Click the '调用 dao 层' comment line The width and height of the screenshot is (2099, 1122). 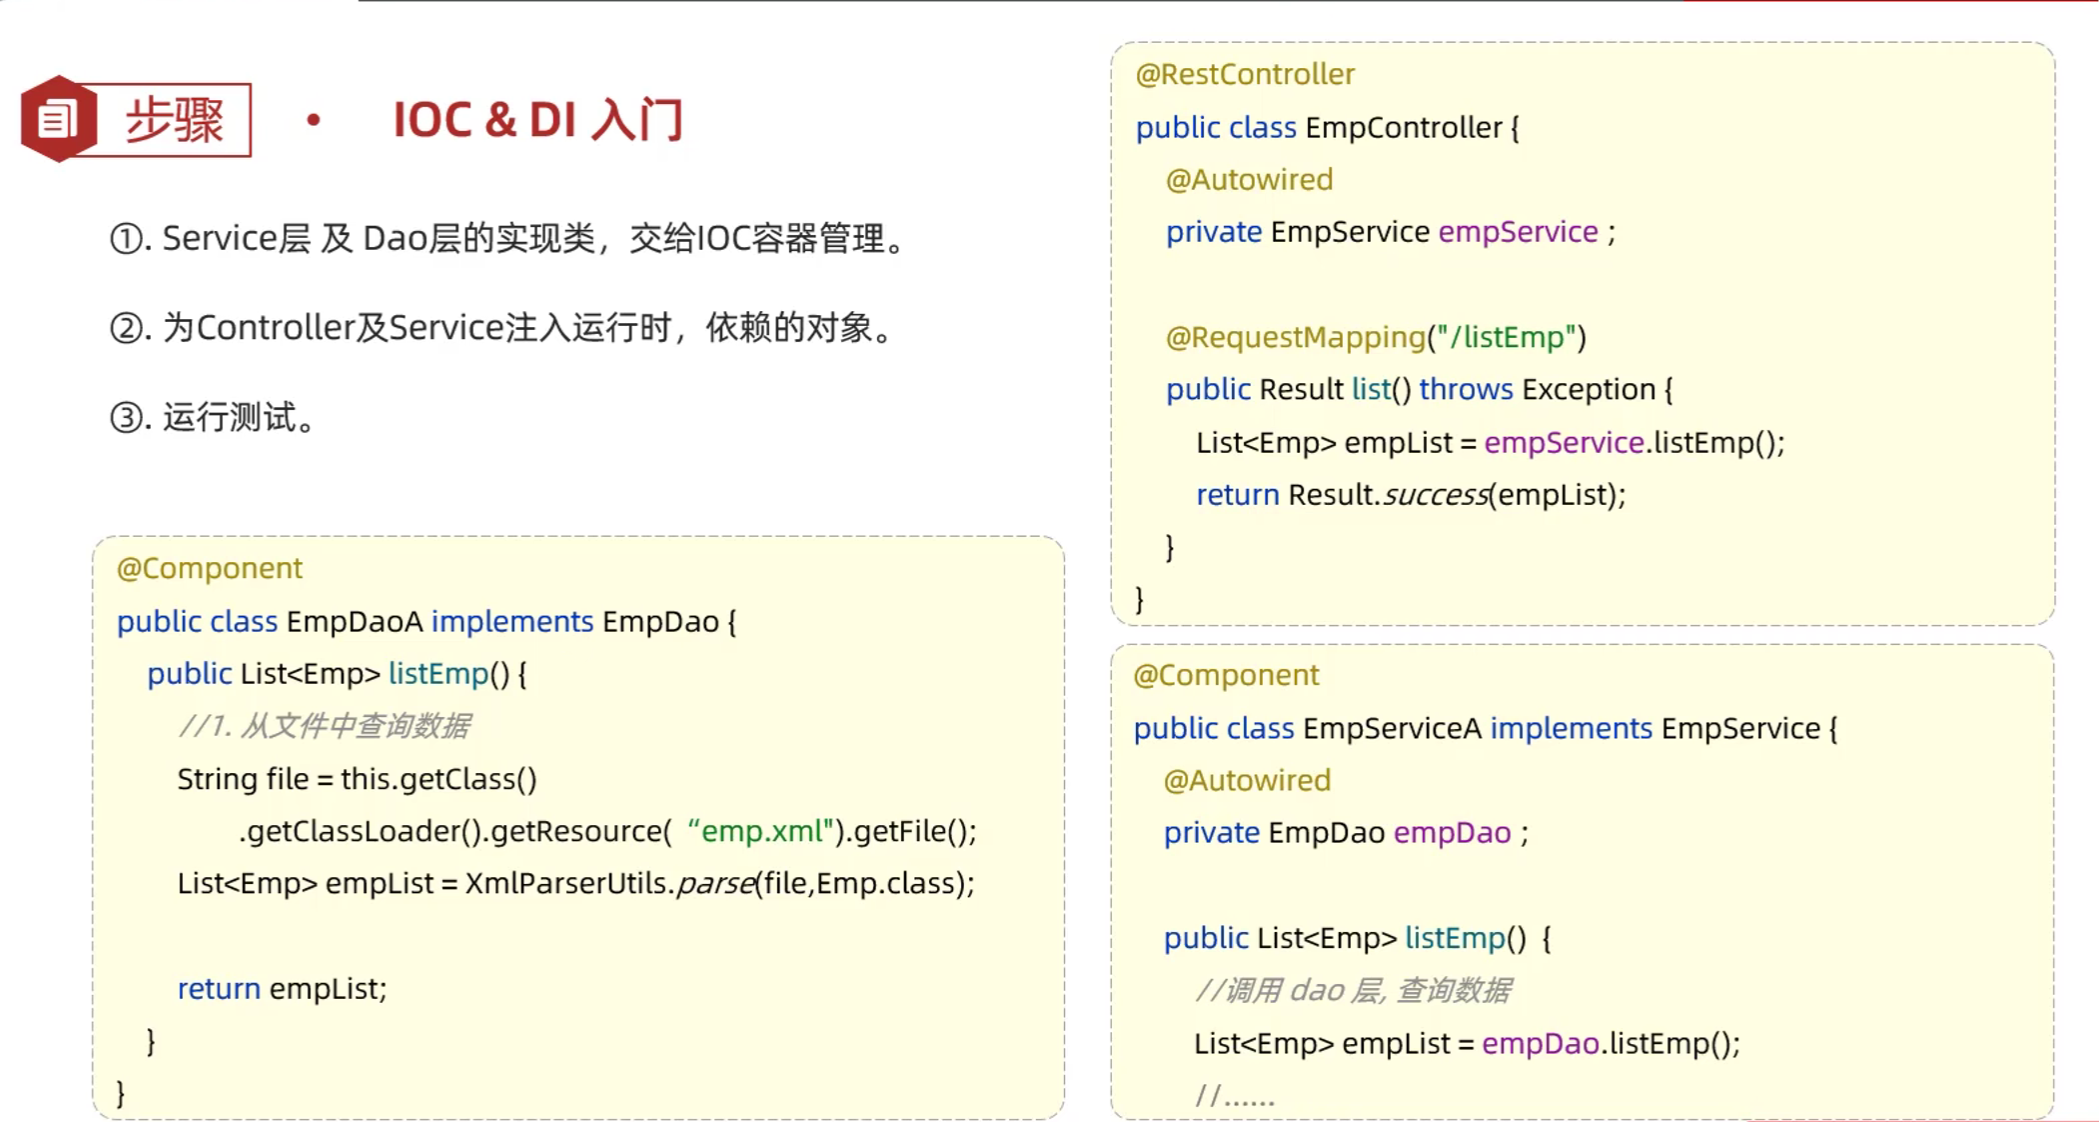(1352, 991)
